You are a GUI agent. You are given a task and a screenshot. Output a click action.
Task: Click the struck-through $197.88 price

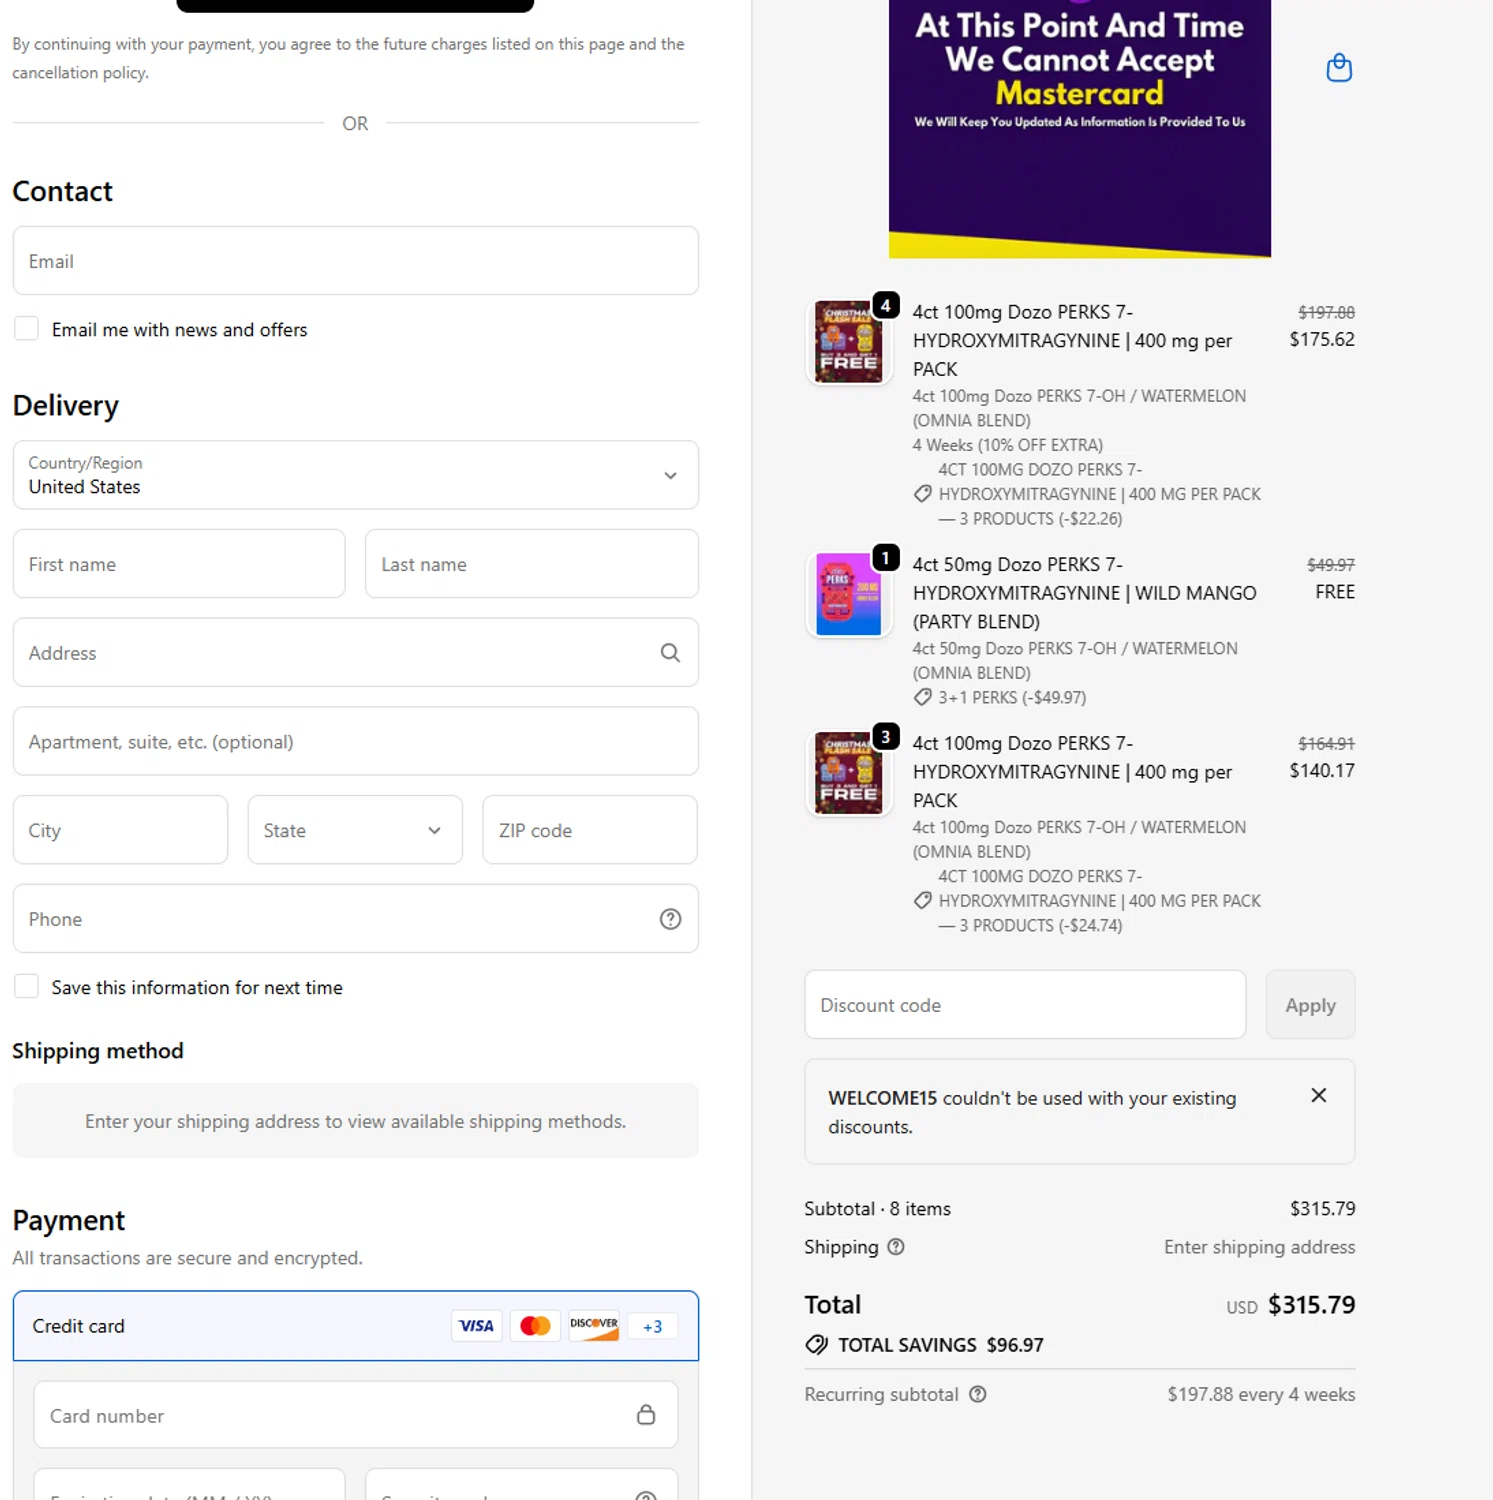click(1327, 312)
